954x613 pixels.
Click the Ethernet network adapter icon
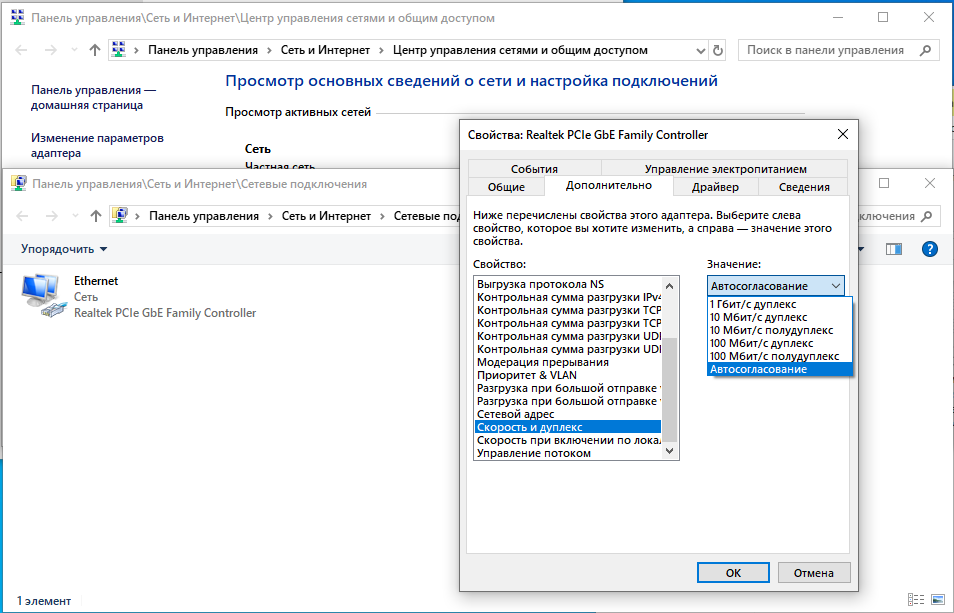[x=43, y=297]
